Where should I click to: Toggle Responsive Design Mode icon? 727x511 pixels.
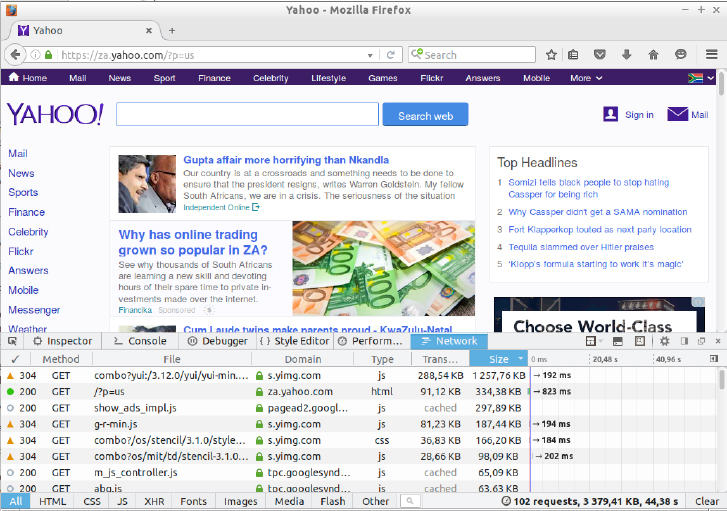pos(640,341)
